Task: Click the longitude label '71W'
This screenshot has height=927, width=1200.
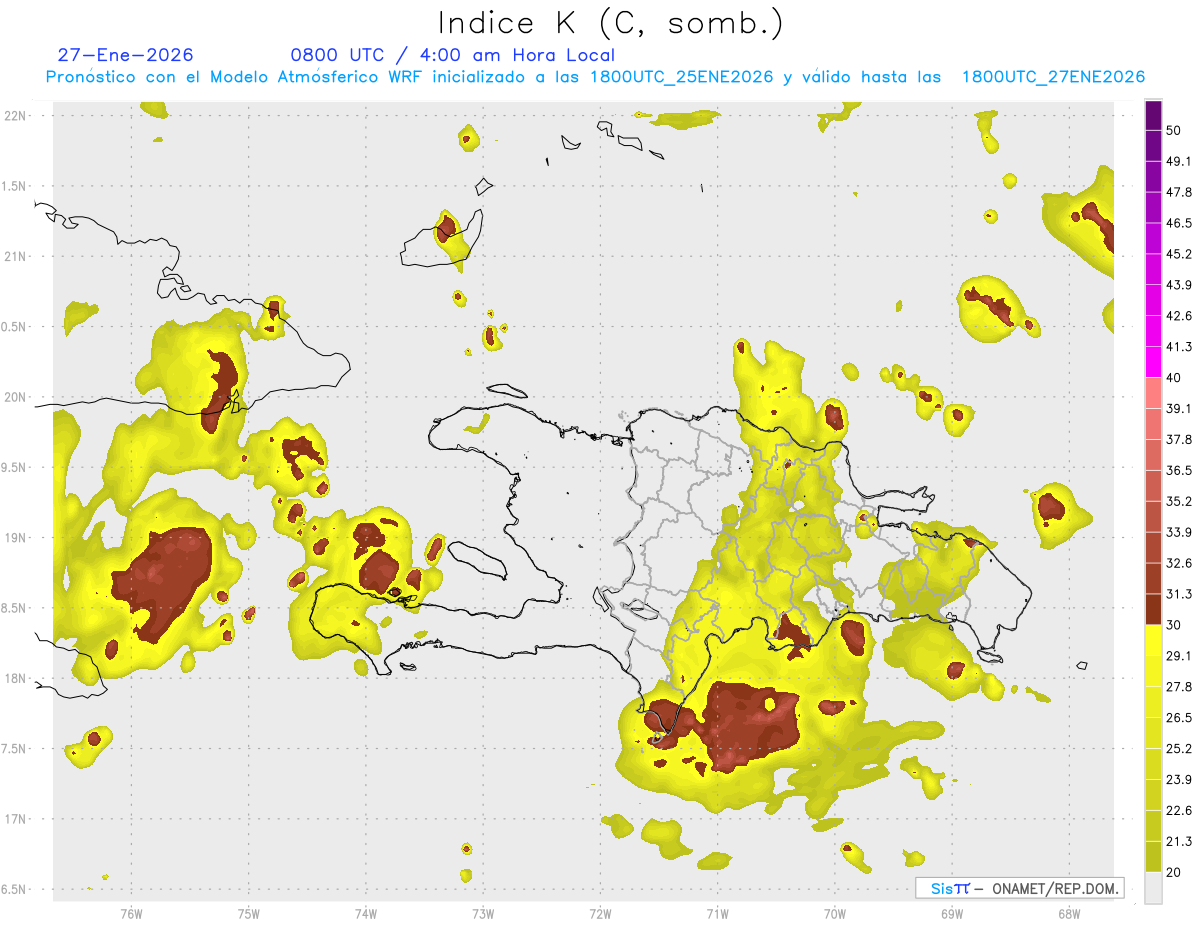Action: click(717, 913)
